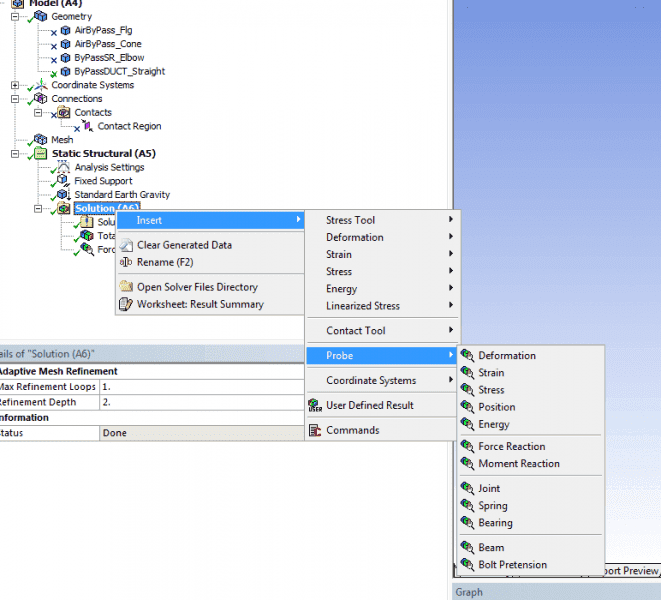Select the Contact Region tree item
The height and width of the screenshot is (600, 661).
point(129,126)
